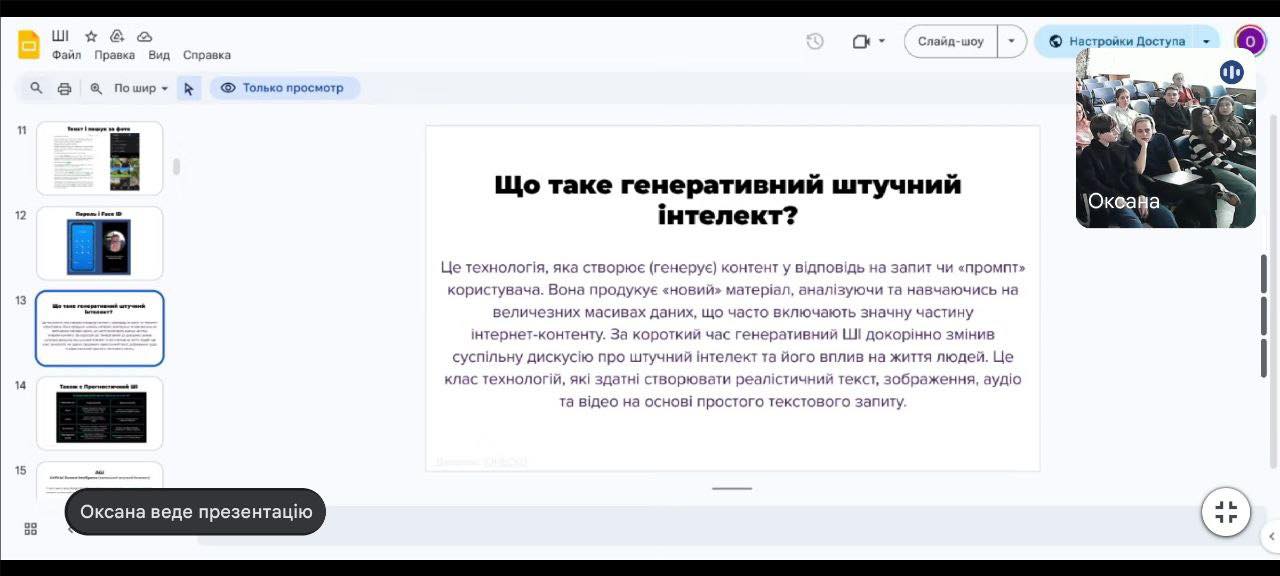Image resolution: width=1280 pixels, height=576 pixels.
Task: Click the 'Только просмотр' view-only mode pill
Action: coord(284,88)
